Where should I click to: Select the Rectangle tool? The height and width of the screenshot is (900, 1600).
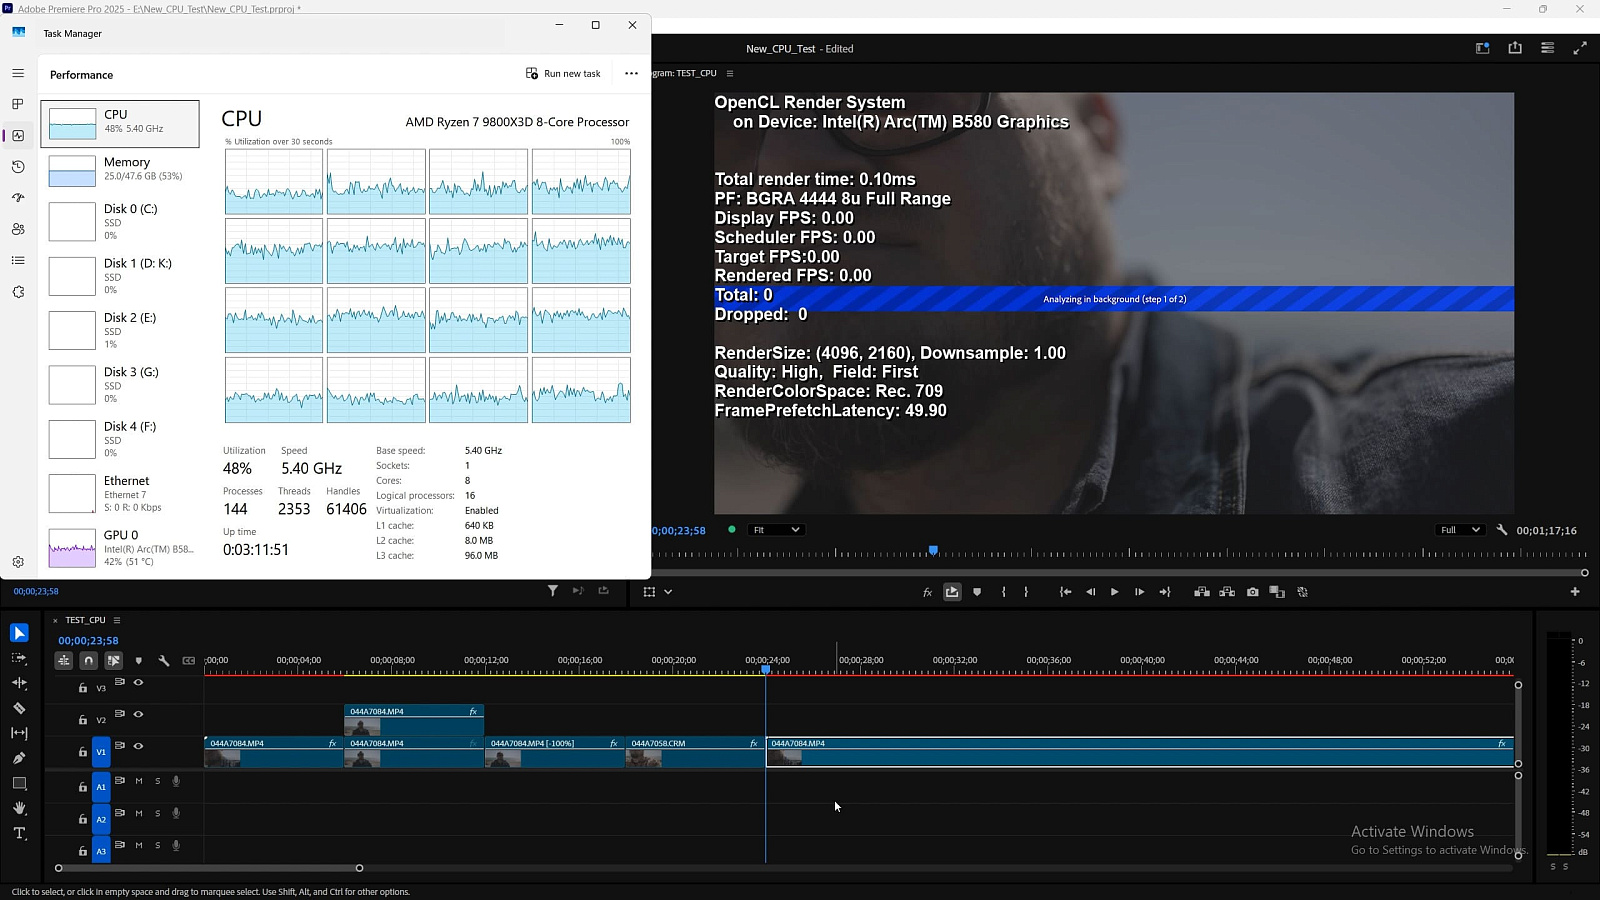pos(19,783)
